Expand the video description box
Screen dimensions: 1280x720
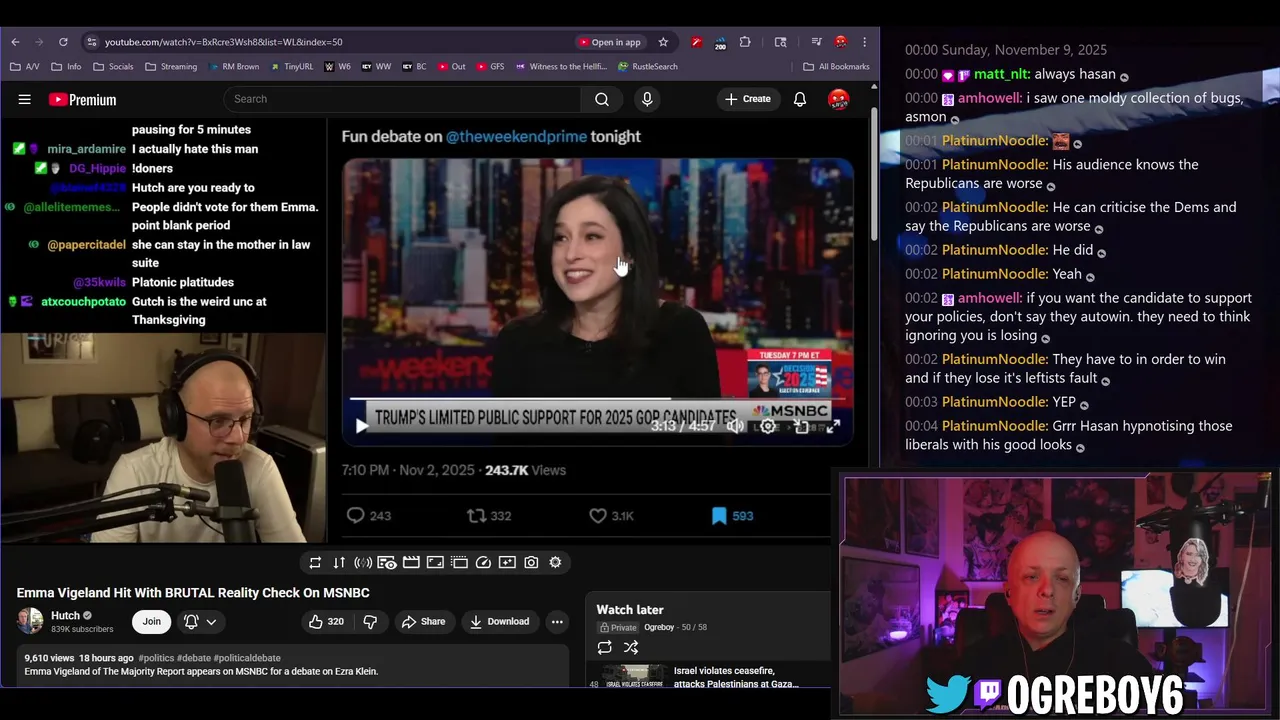coord(292,665)
